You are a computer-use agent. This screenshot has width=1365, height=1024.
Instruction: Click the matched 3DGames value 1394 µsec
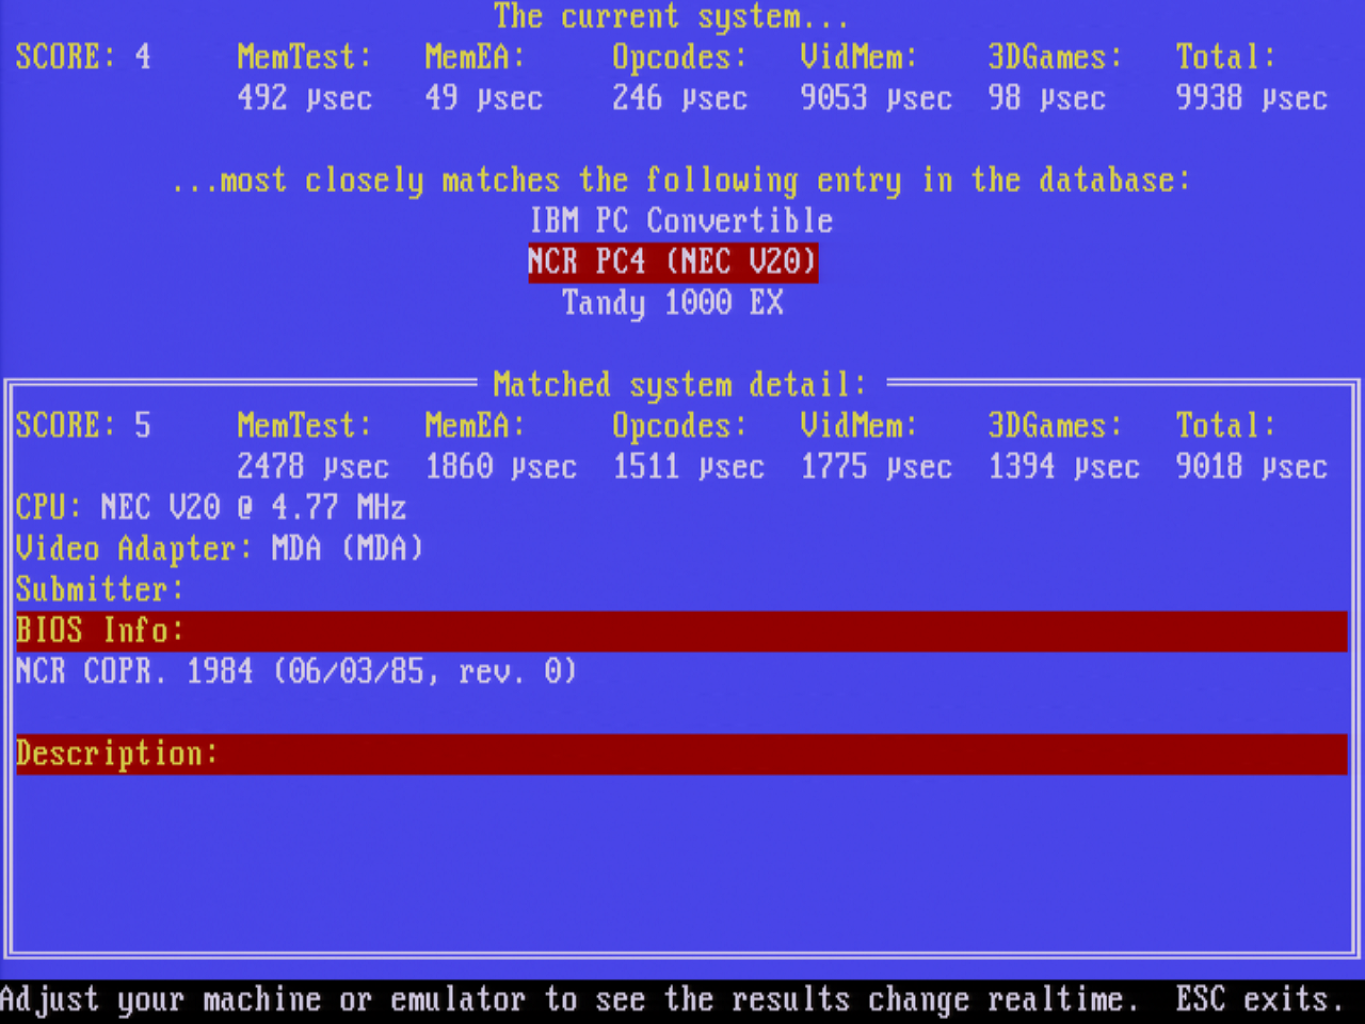click(1064, 467)
